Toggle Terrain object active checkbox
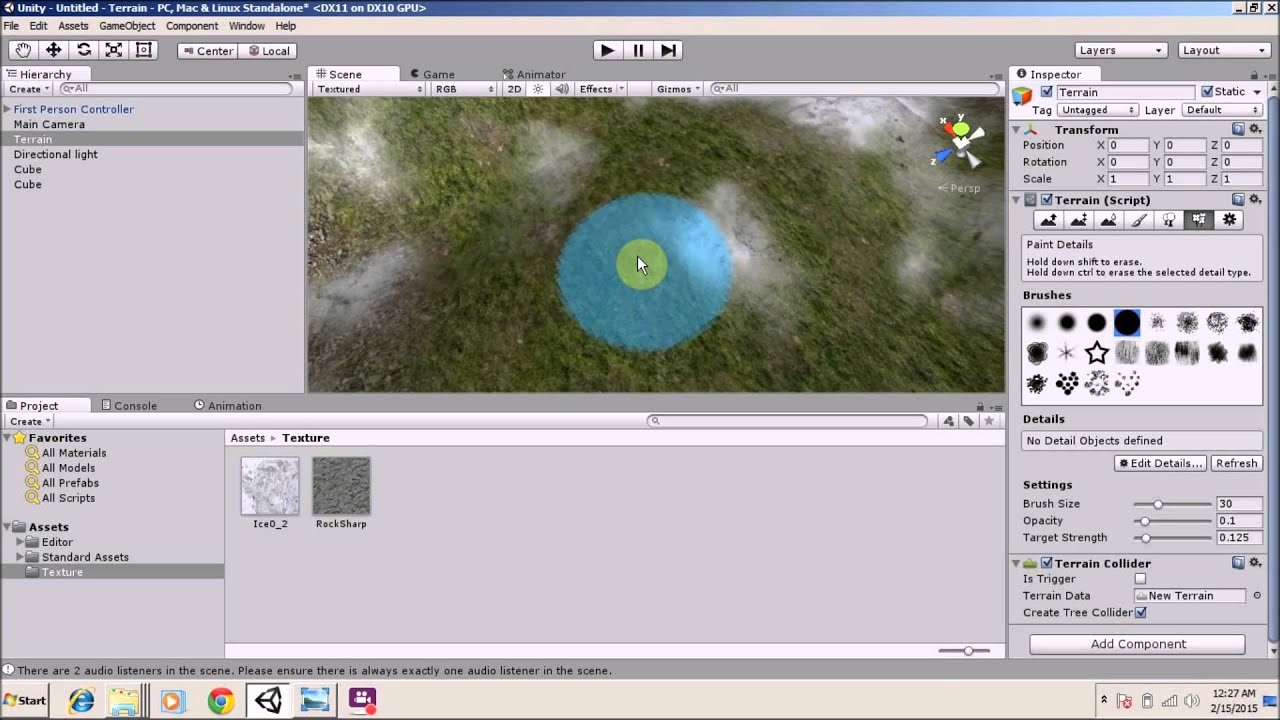Image resolution: width=1280 pixels, height=720 pixels. tap(1046, 92)
